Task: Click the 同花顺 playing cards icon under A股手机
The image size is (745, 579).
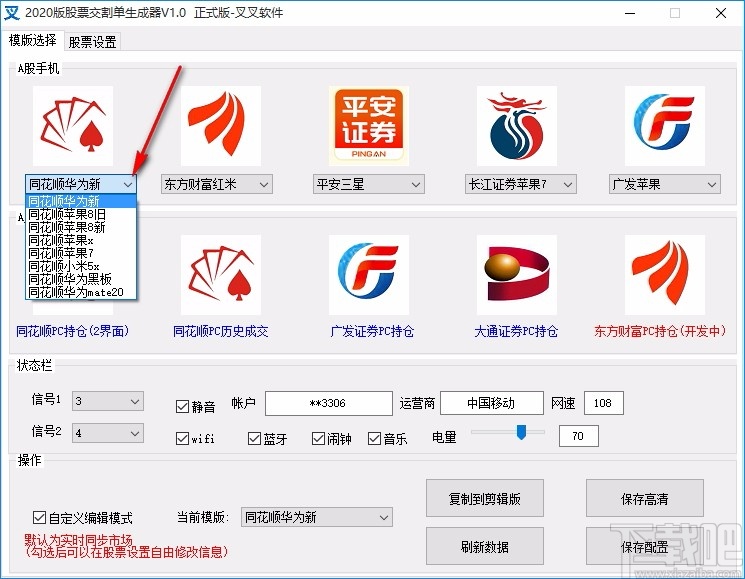Action: pyautogui.click(x=73, y=126)
